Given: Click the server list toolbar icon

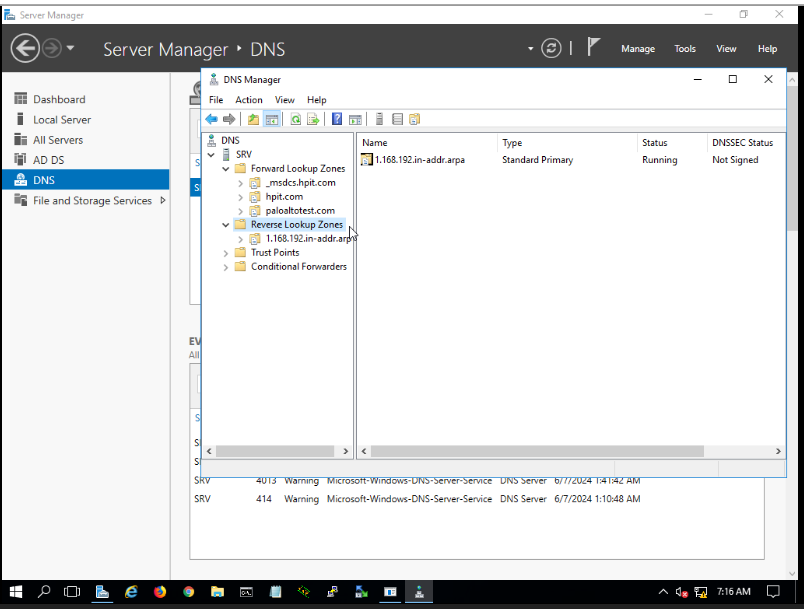Looking at the screenshot, I should click(x=397, y=119).
